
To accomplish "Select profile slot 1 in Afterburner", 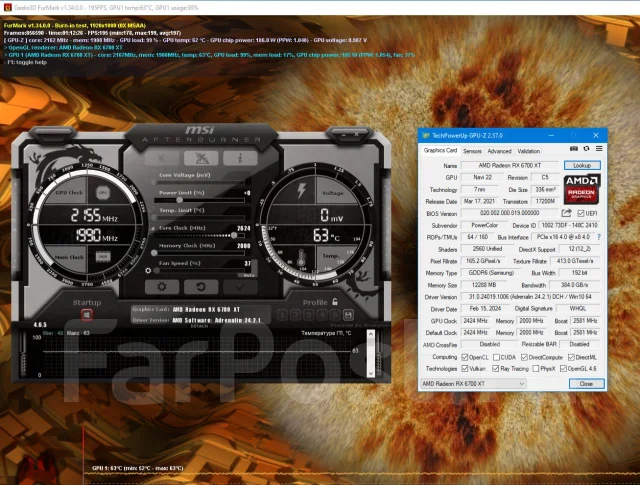I will [282, 315].
